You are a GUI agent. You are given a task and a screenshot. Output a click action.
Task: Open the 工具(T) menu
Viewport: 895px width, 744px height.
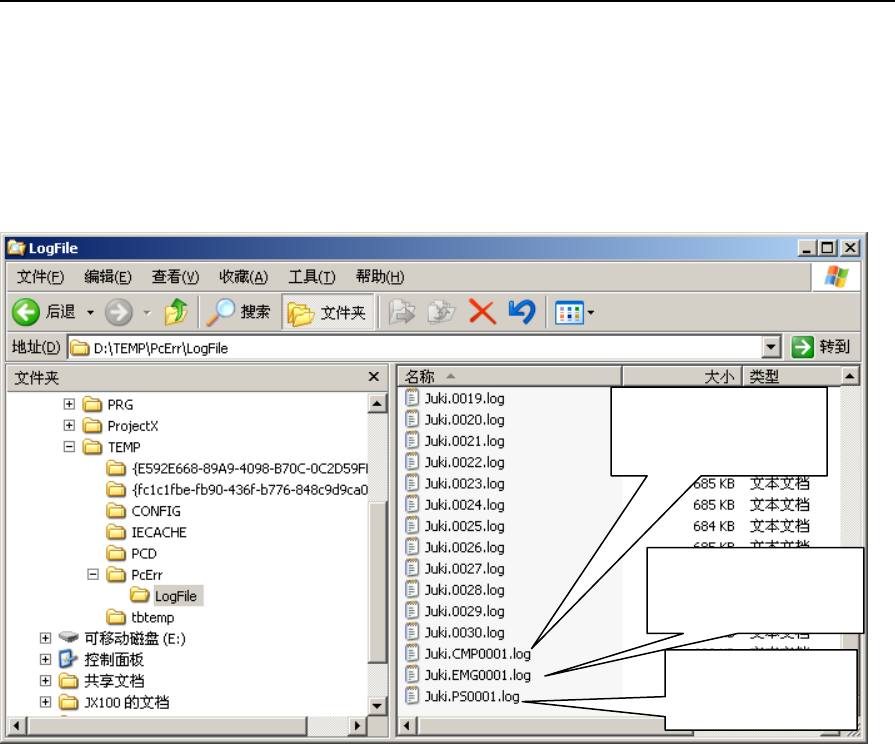click(x=312, y=277)
